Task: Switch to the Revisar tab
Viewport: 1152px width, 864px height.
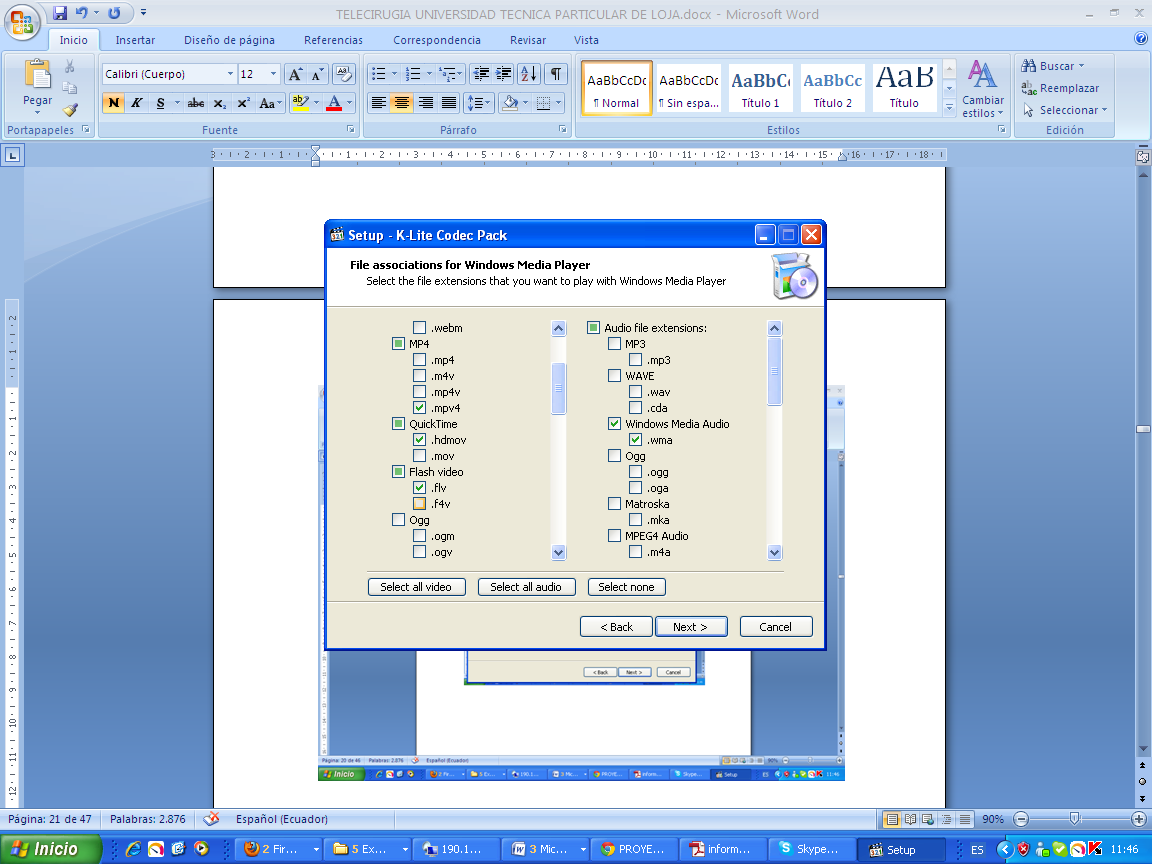Action: pyautogui.click(x=528, y=40)
